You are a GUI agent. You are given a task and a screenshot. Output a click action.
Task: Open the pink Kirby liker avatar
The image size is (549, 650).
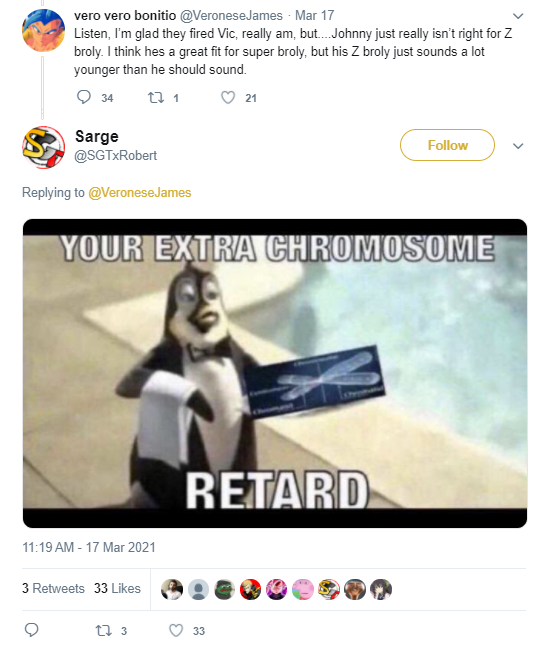point(303,589)
